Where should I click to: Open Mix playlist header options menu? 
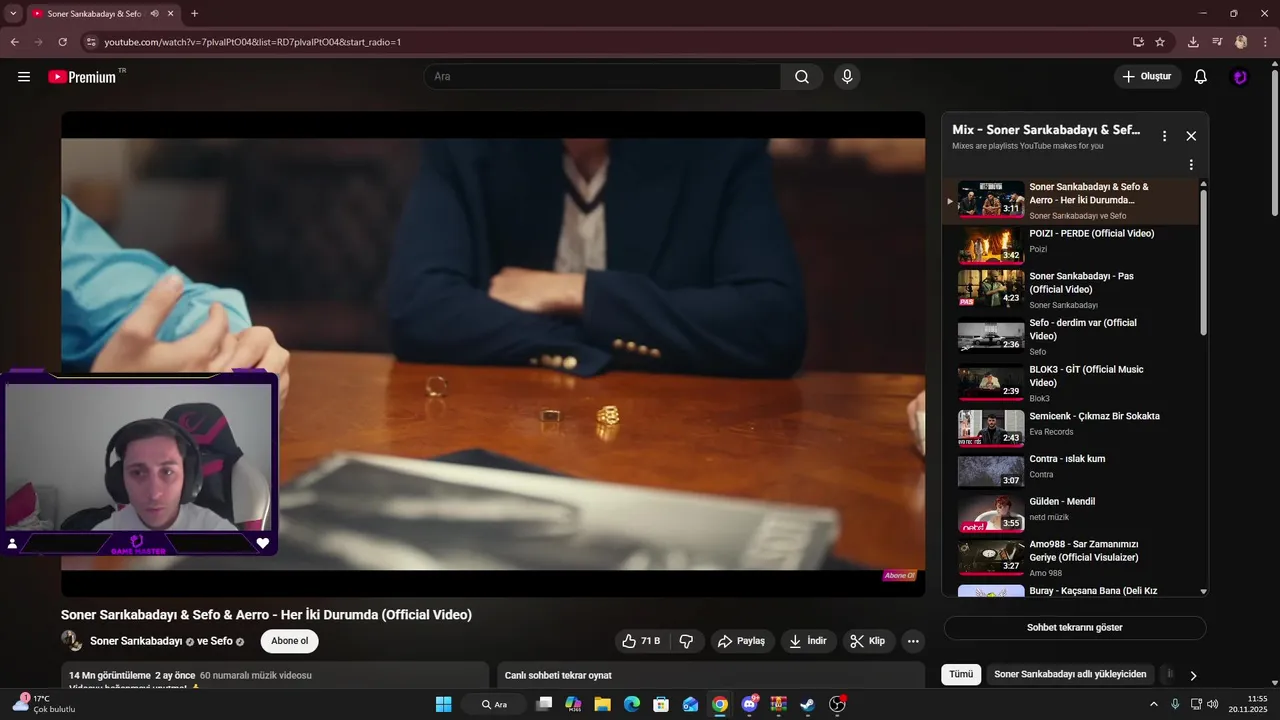pos(1164,136)
